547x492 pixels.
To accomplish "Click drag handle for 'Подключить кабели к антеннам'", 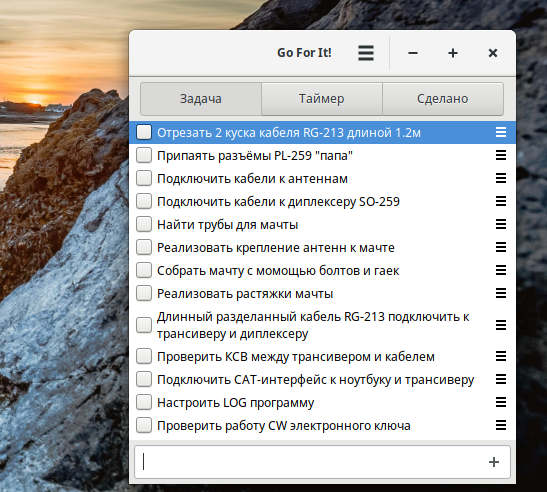I will [x=501, y=178].
